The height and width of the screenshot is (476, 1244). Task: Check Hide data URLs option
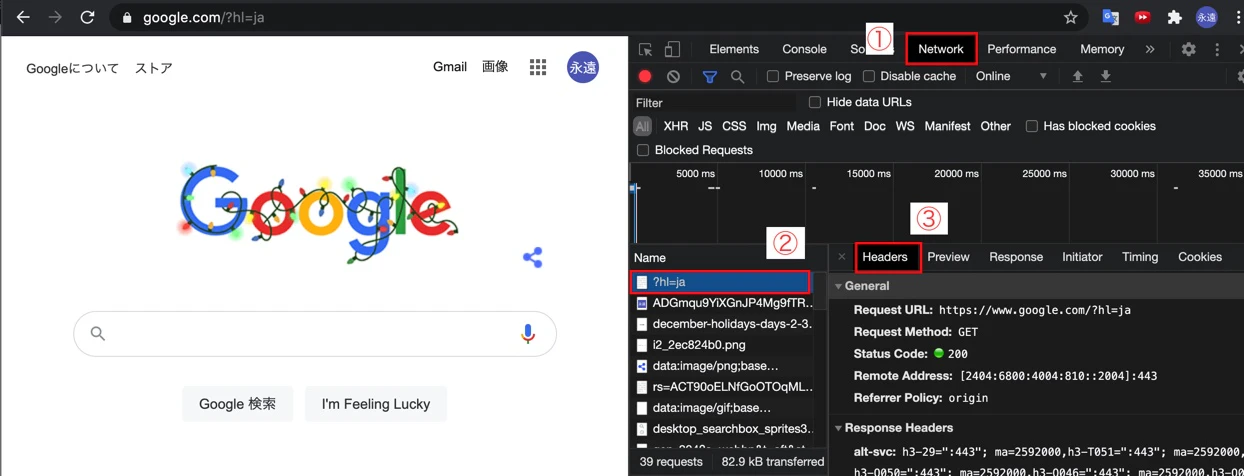[815, 102]
